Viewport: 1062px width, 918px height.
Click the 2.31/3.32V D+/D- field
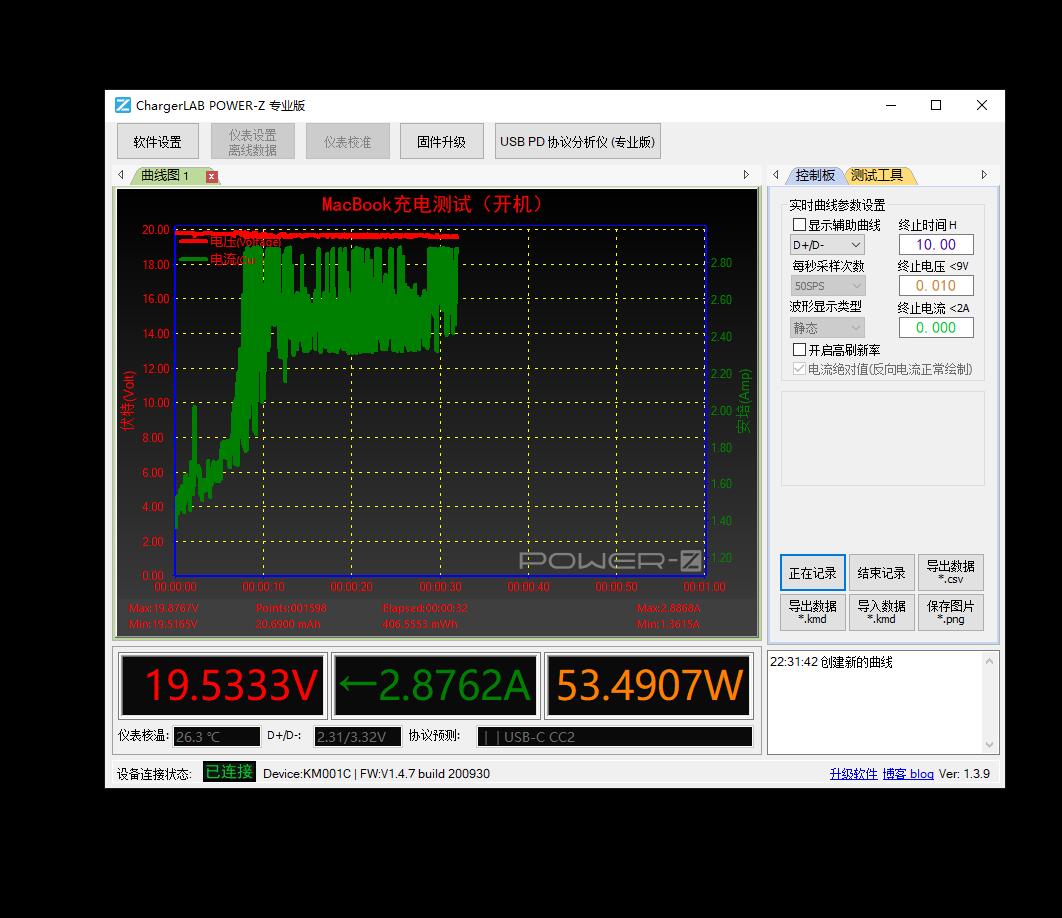click(x=358, y=736)
